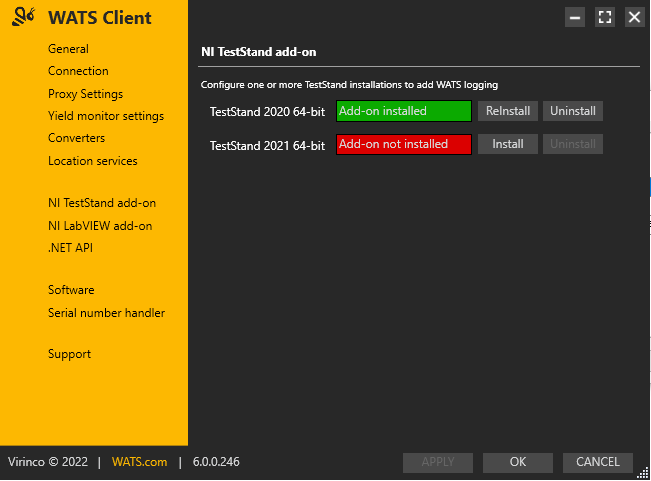The height and width of the screenshot is (481, 651).
Task: Confirm with the OK button
Action: tap(518, 462)
